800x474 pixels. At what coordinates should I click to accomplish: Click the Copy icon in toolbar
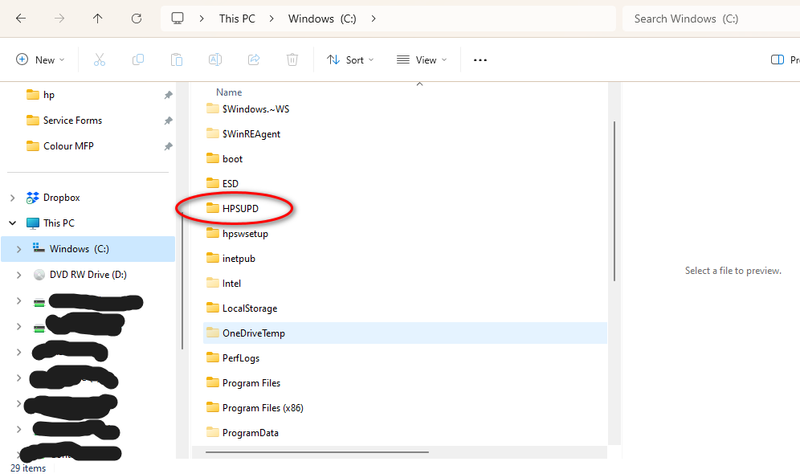138,60
